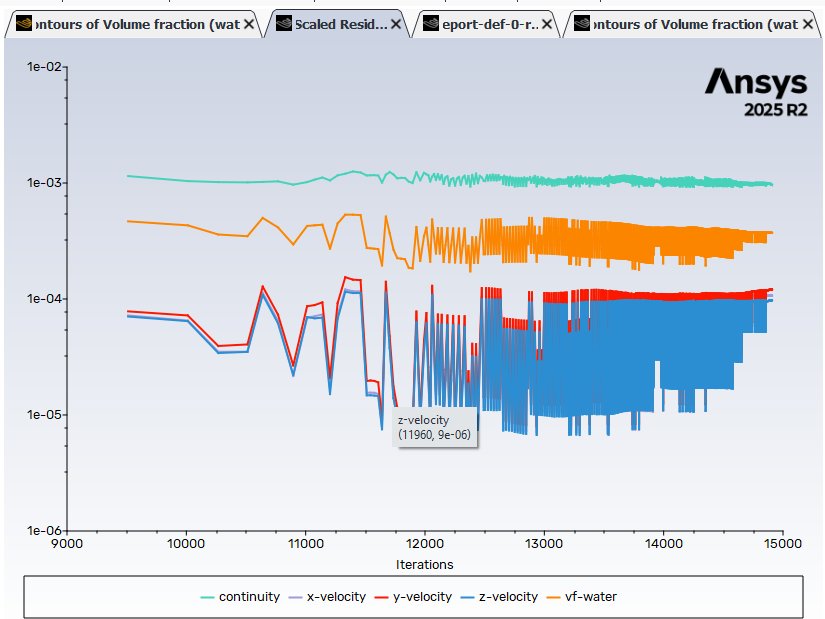Click the Scaled Residuals tab icon

coord(283,23)
